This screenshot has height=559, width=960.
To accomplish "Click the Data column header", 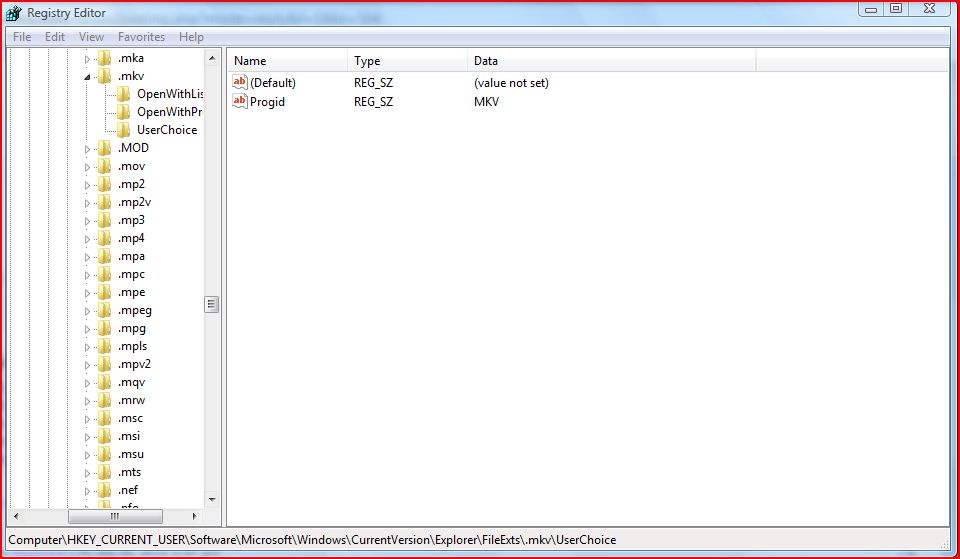I will tap(612, 61).
